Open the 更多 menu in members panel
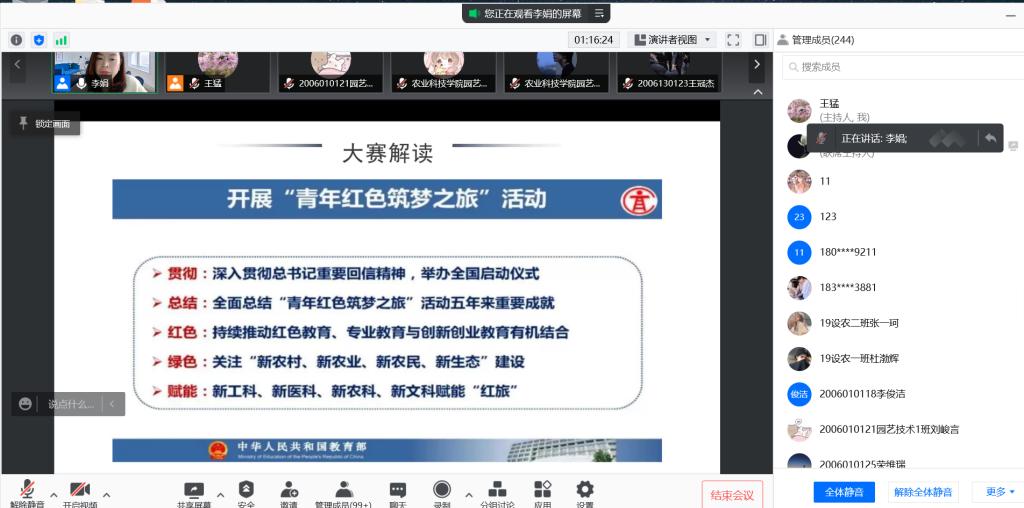The height and width of the screenshot is (508, 1024). pos(1000,492)
